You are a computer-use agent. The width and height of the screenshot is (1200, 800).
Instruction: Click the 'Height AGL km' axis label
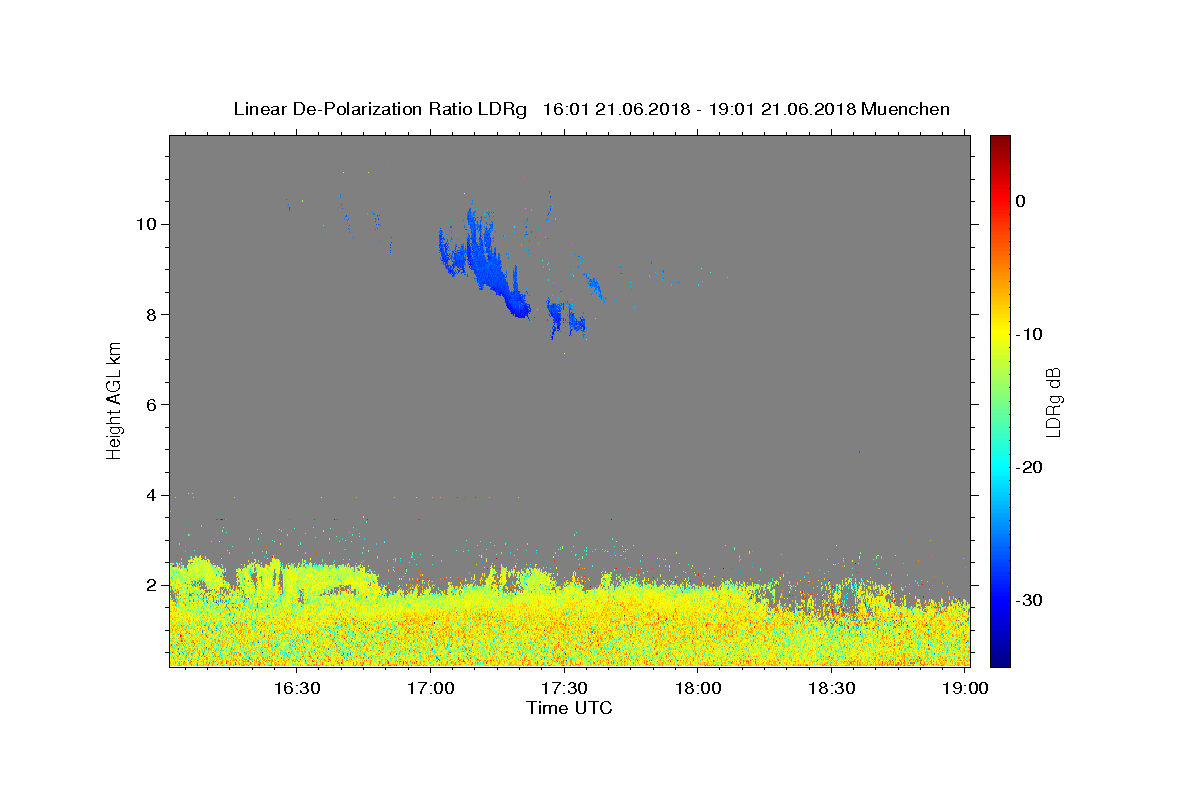(114, 401)
